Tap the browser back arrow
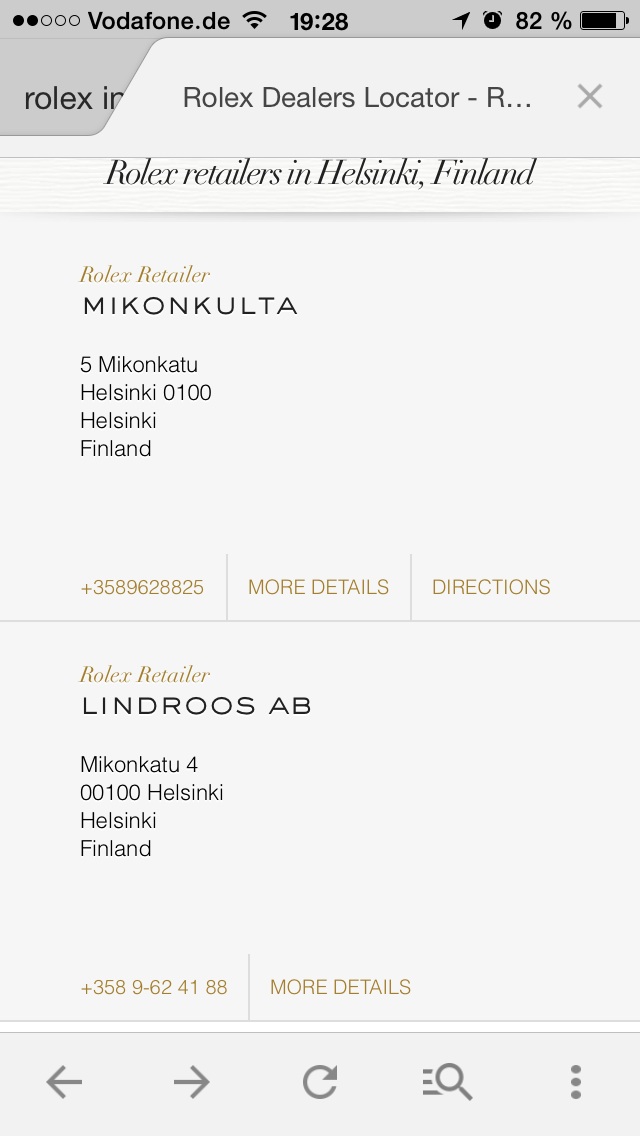This screenshot has width=640, height=1136. 64,1081
